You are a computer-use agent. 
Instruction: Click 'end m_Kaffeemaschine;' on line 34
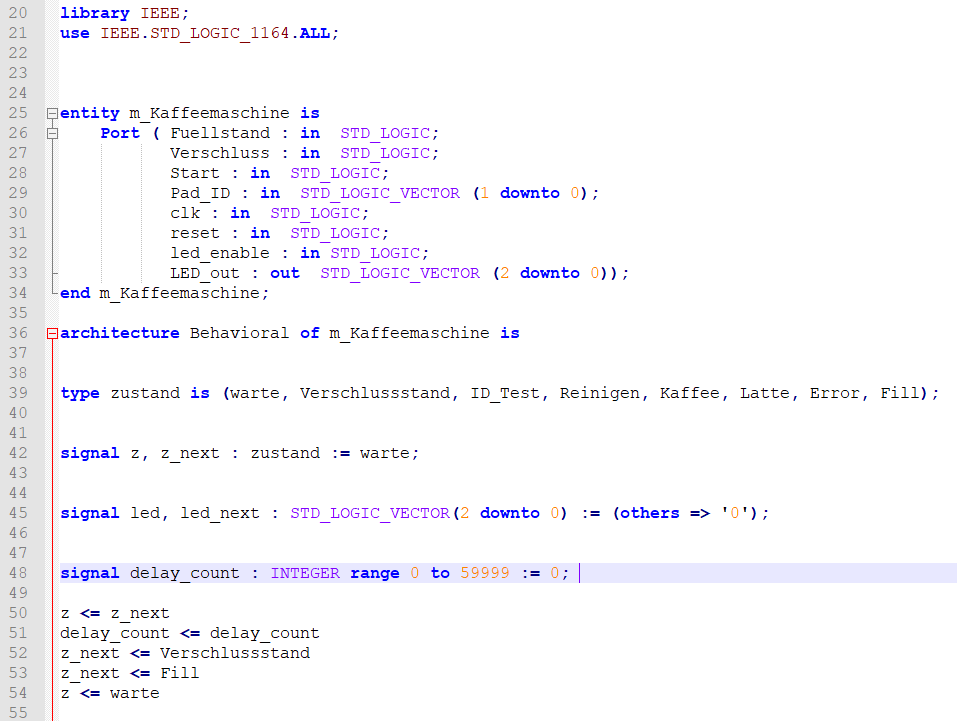[164, 294]
